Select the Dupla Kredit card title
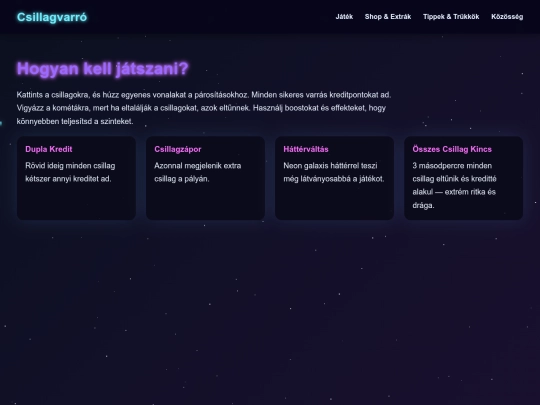540x405 pixels. tap(49, 149)
